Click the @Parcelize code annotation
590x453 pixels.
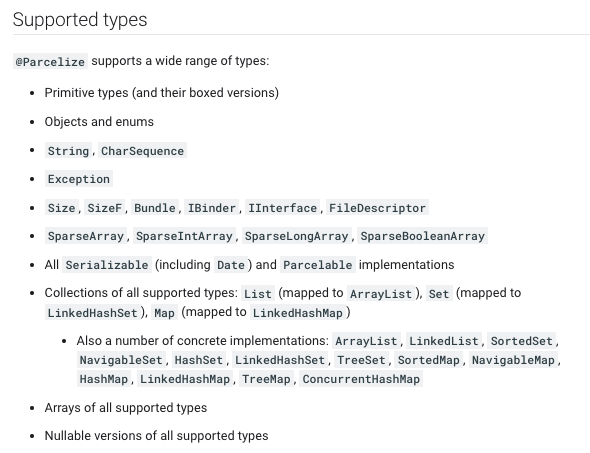click(50, 61)
